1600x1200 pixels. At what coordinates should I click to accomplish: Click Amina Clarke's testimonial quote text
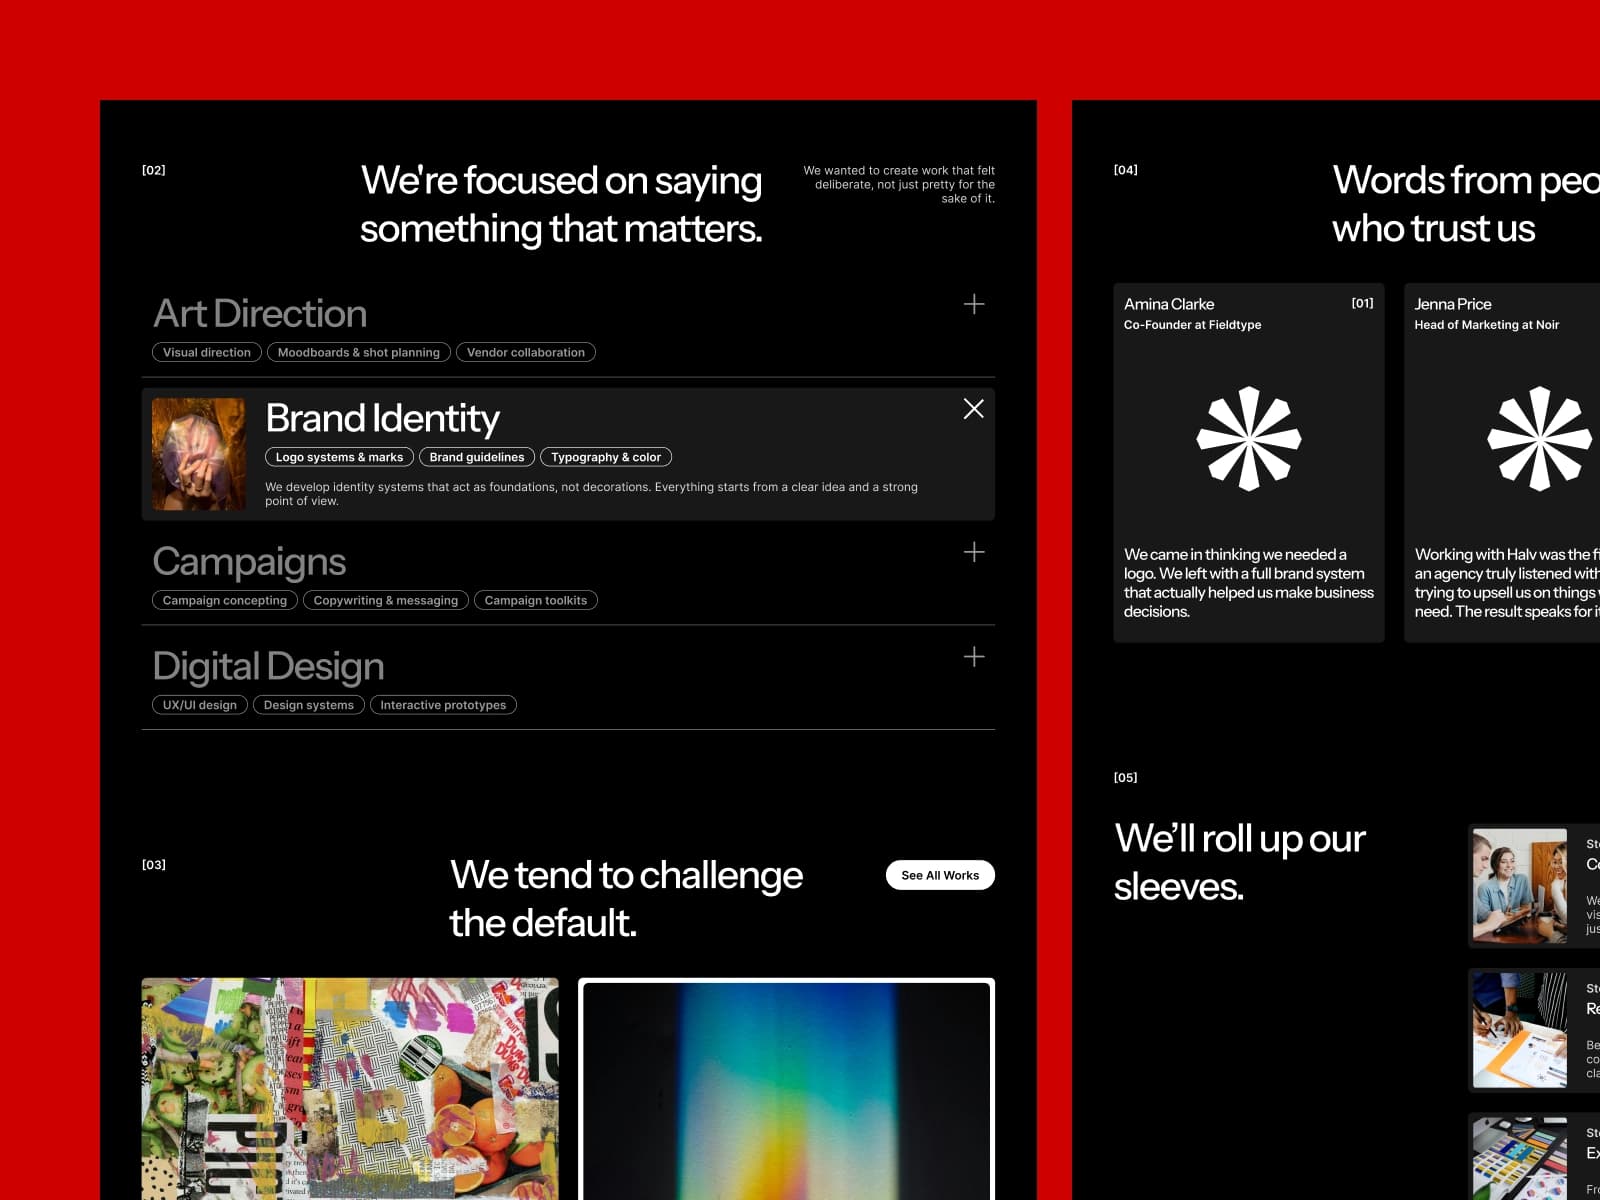click(x=1249, y=583)
